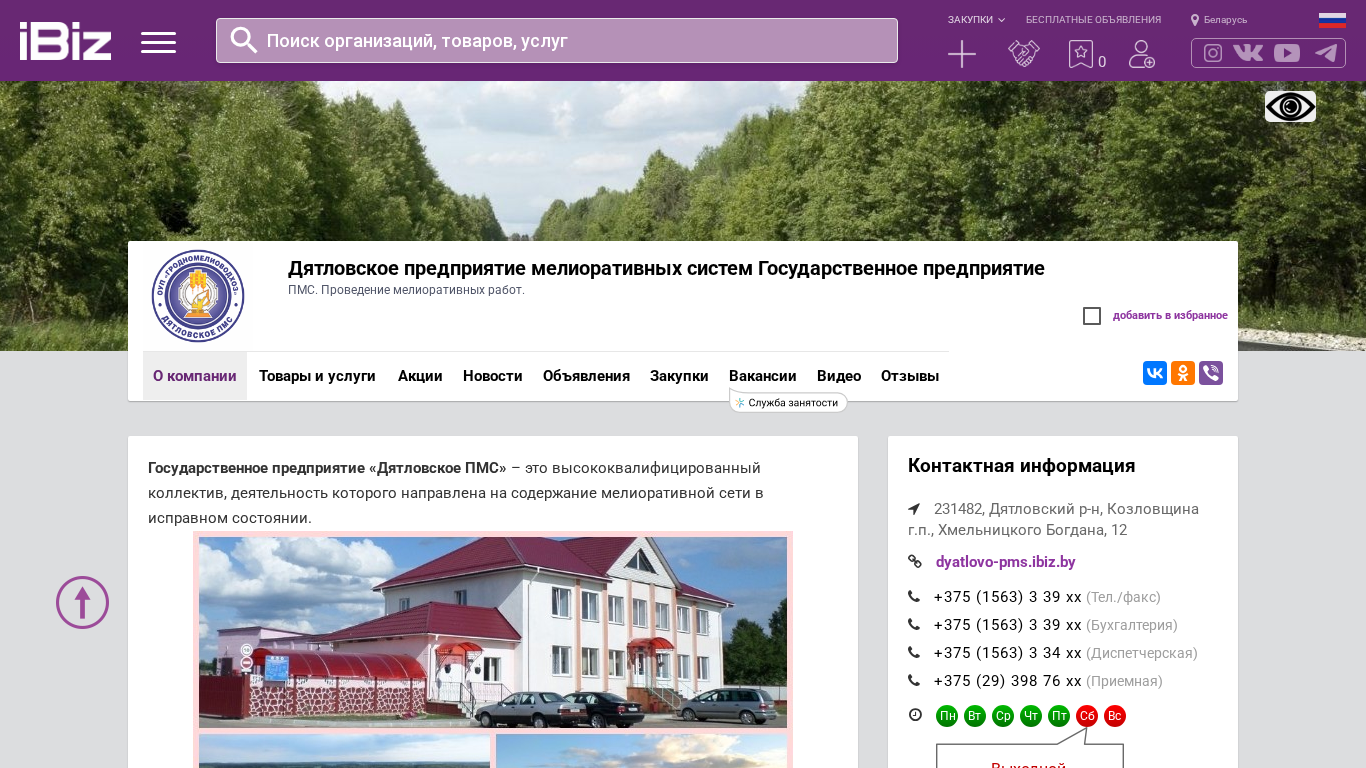The height and width of the screenshot is (768, 1366).
Task: Open the office building photo
Action: [493, 632]
